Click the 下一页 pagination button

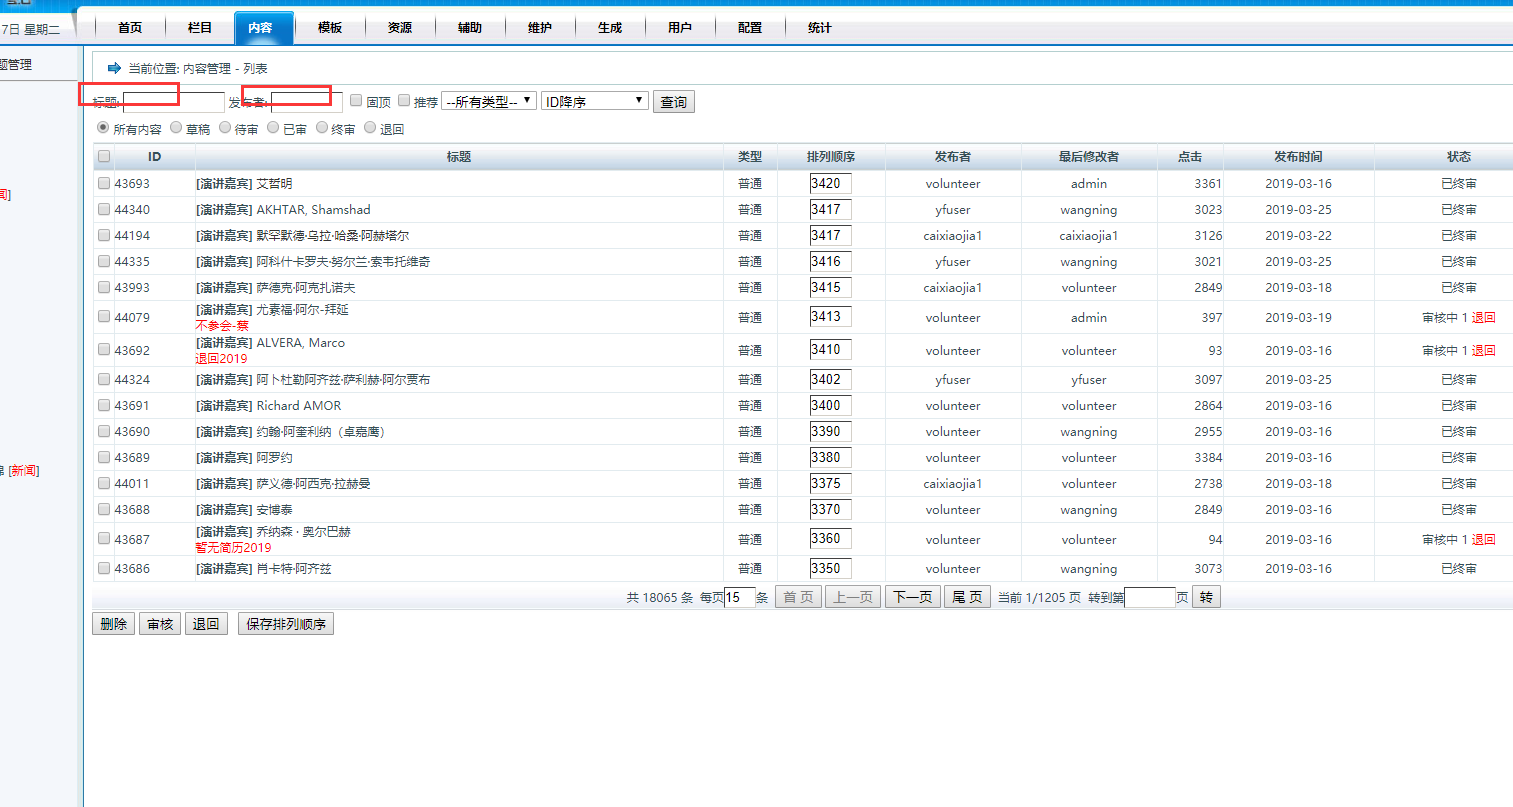(x=912, y=597)
